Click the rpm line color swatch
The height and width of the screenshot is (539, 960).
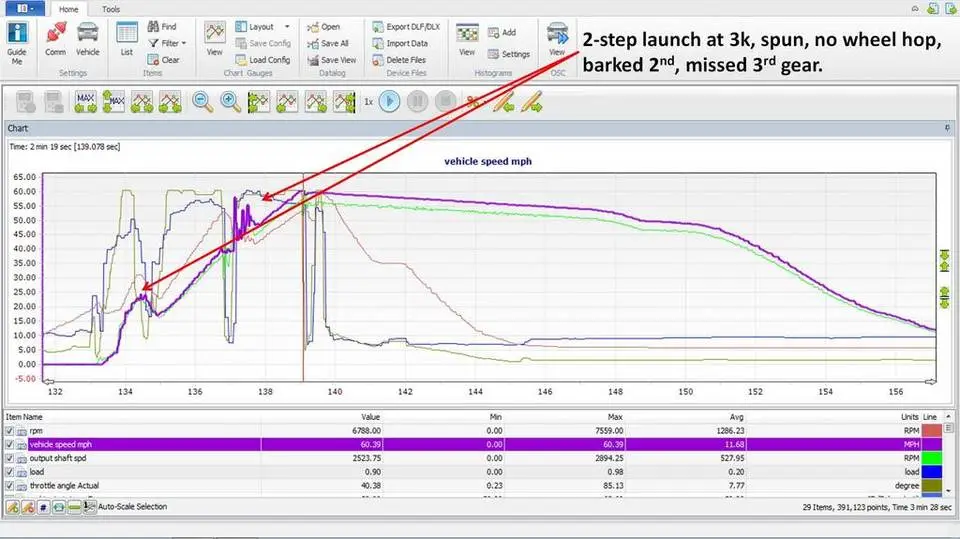(931, 431)
